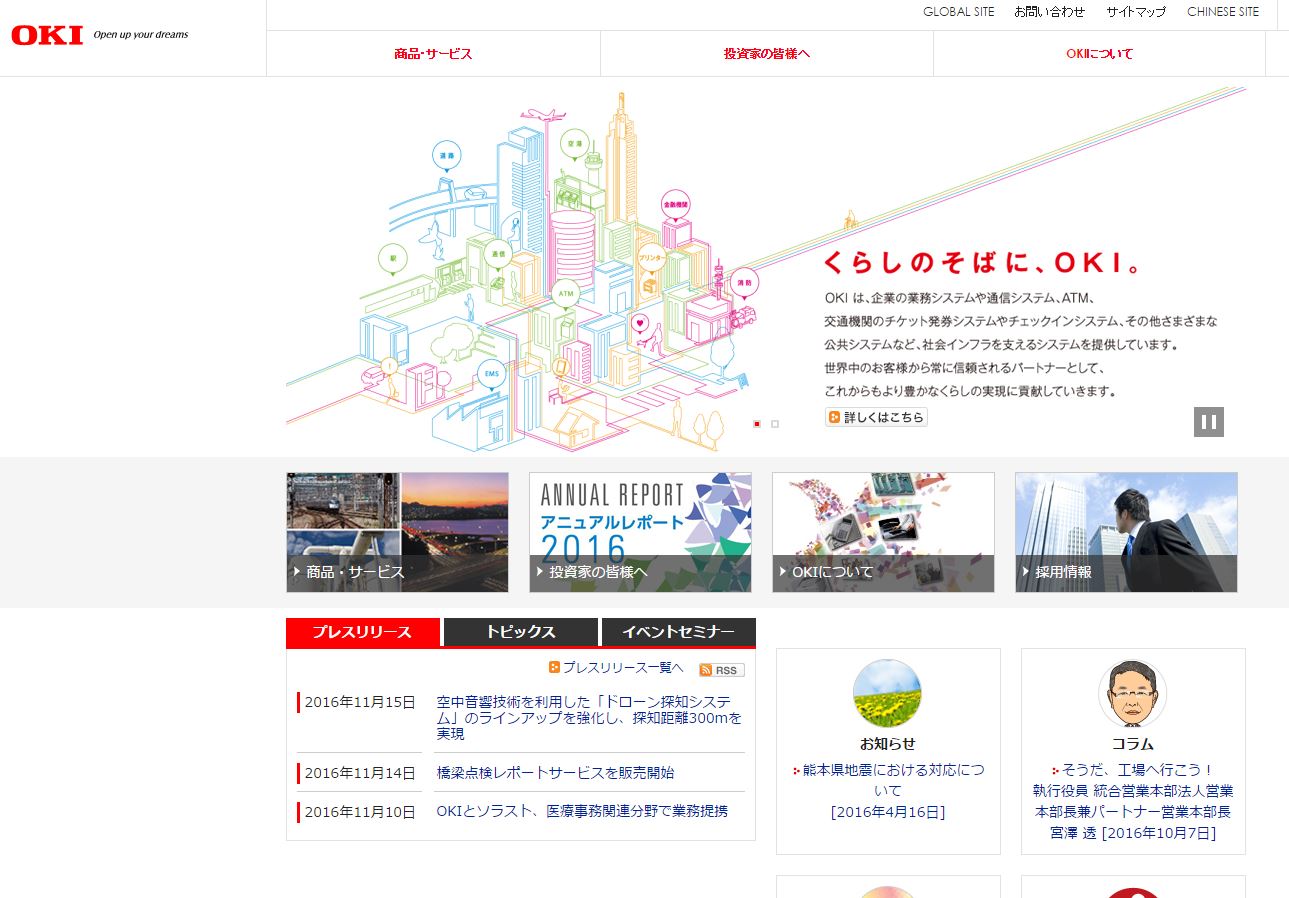Image resolution: width=1289 pixels, height=898 pixels.
Task: Click the くらしのそばに、OKI。 headline
Action: [982, 264]
